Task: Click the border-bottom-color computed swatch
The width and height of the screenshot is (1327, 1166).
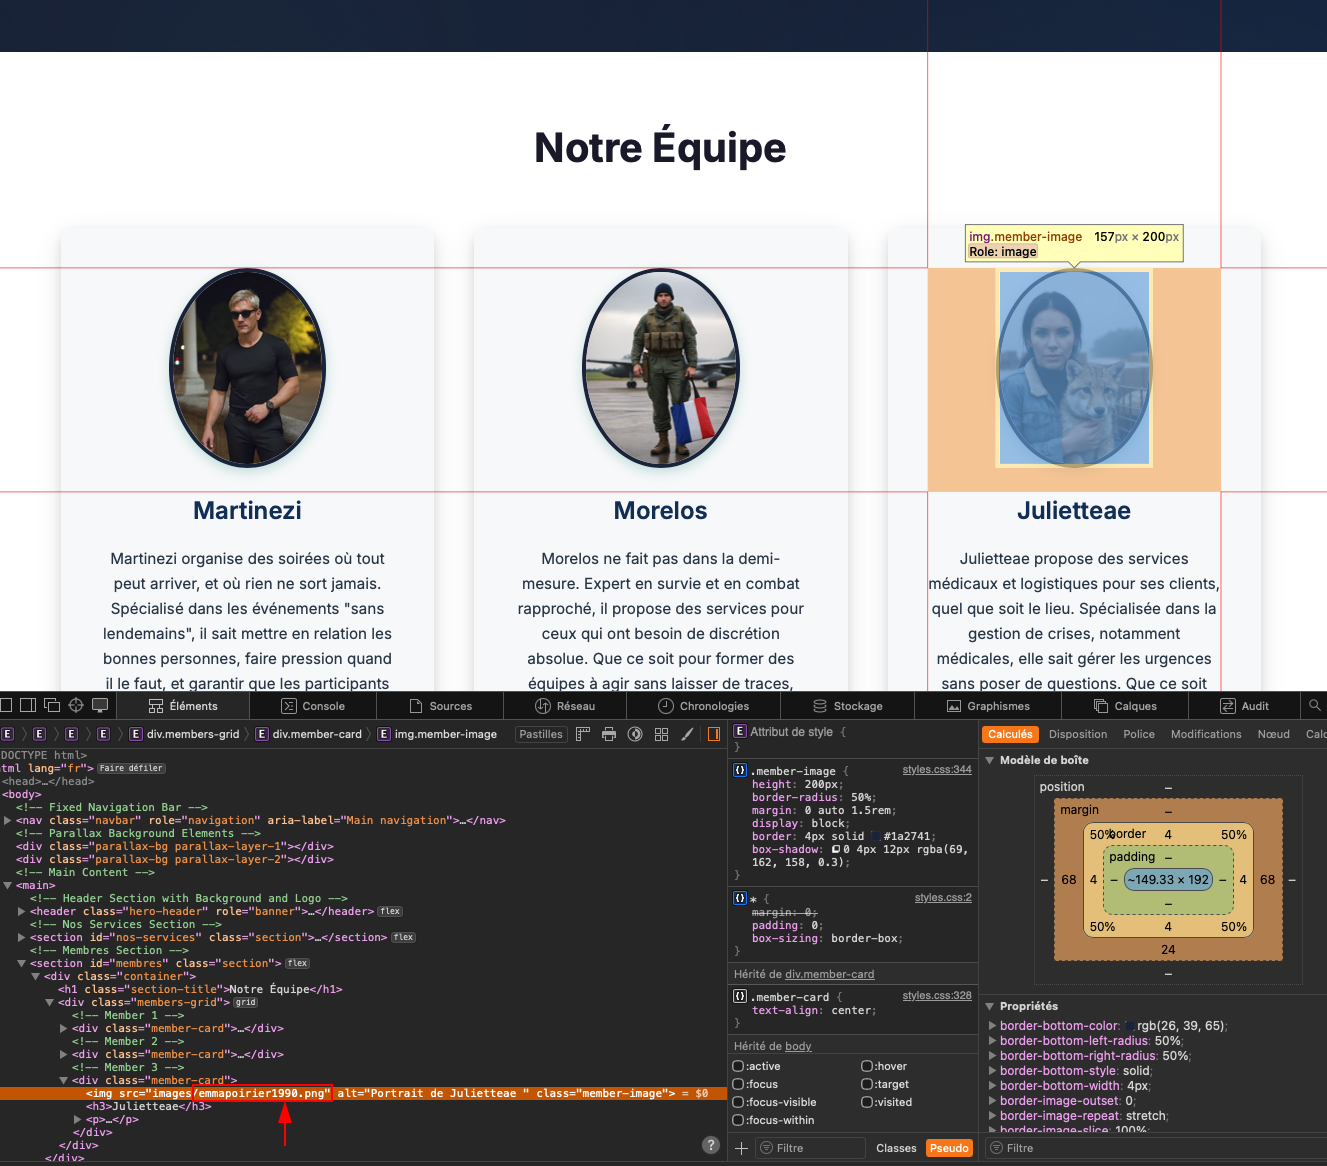Action: (1130, 1026)
